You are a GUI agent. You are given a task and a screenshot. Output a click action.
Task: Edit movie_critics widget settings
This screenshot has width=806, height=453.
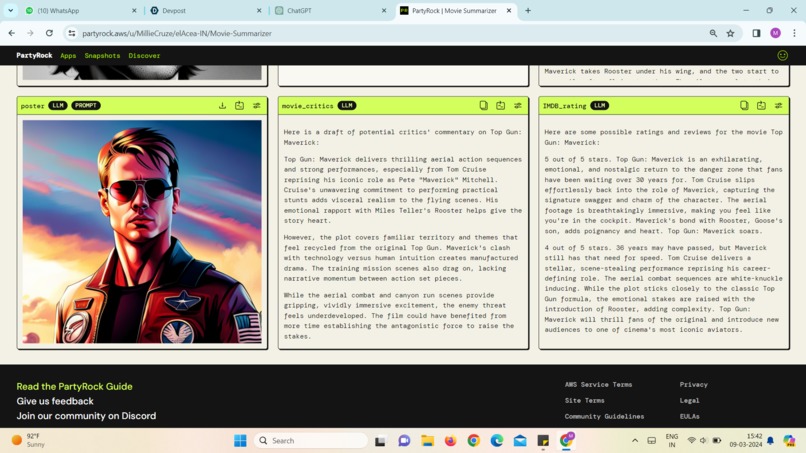click(x=518, y=105)
